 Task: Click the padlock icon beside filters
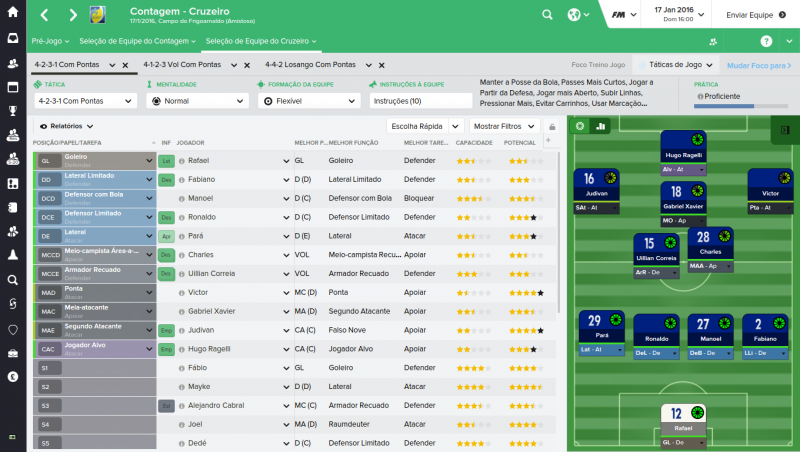coord(549,127)
